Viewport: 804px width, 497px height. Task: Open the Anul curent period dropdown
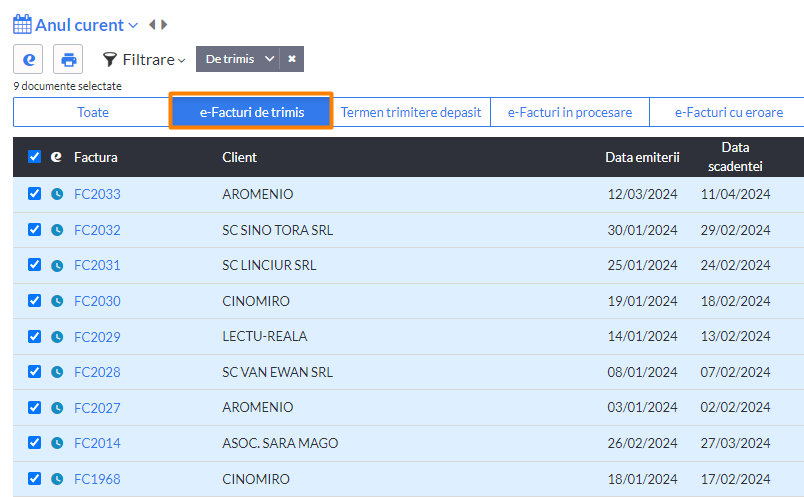pyautogui.click(x=86, y=25)
